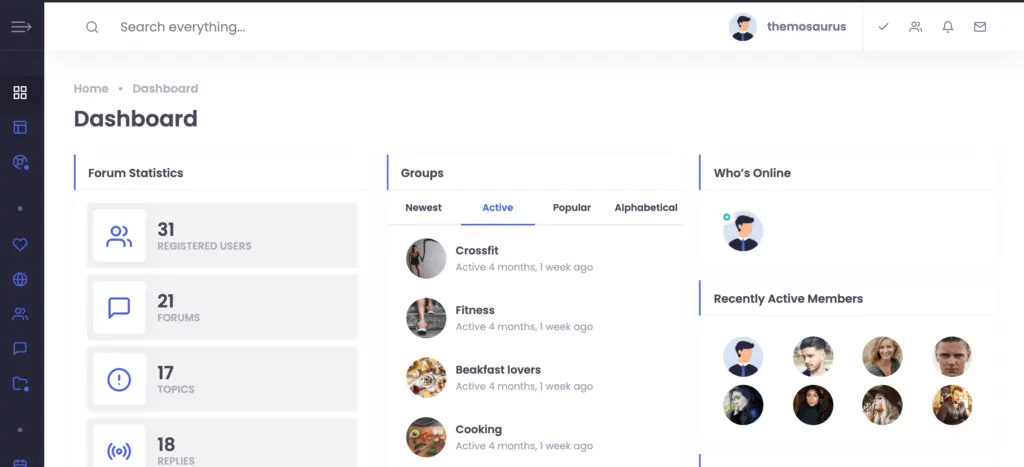Viewport: 1024px width, 467px height.
Task: Expand the sidebar menu toggle icon
Action: click(21, 27)
